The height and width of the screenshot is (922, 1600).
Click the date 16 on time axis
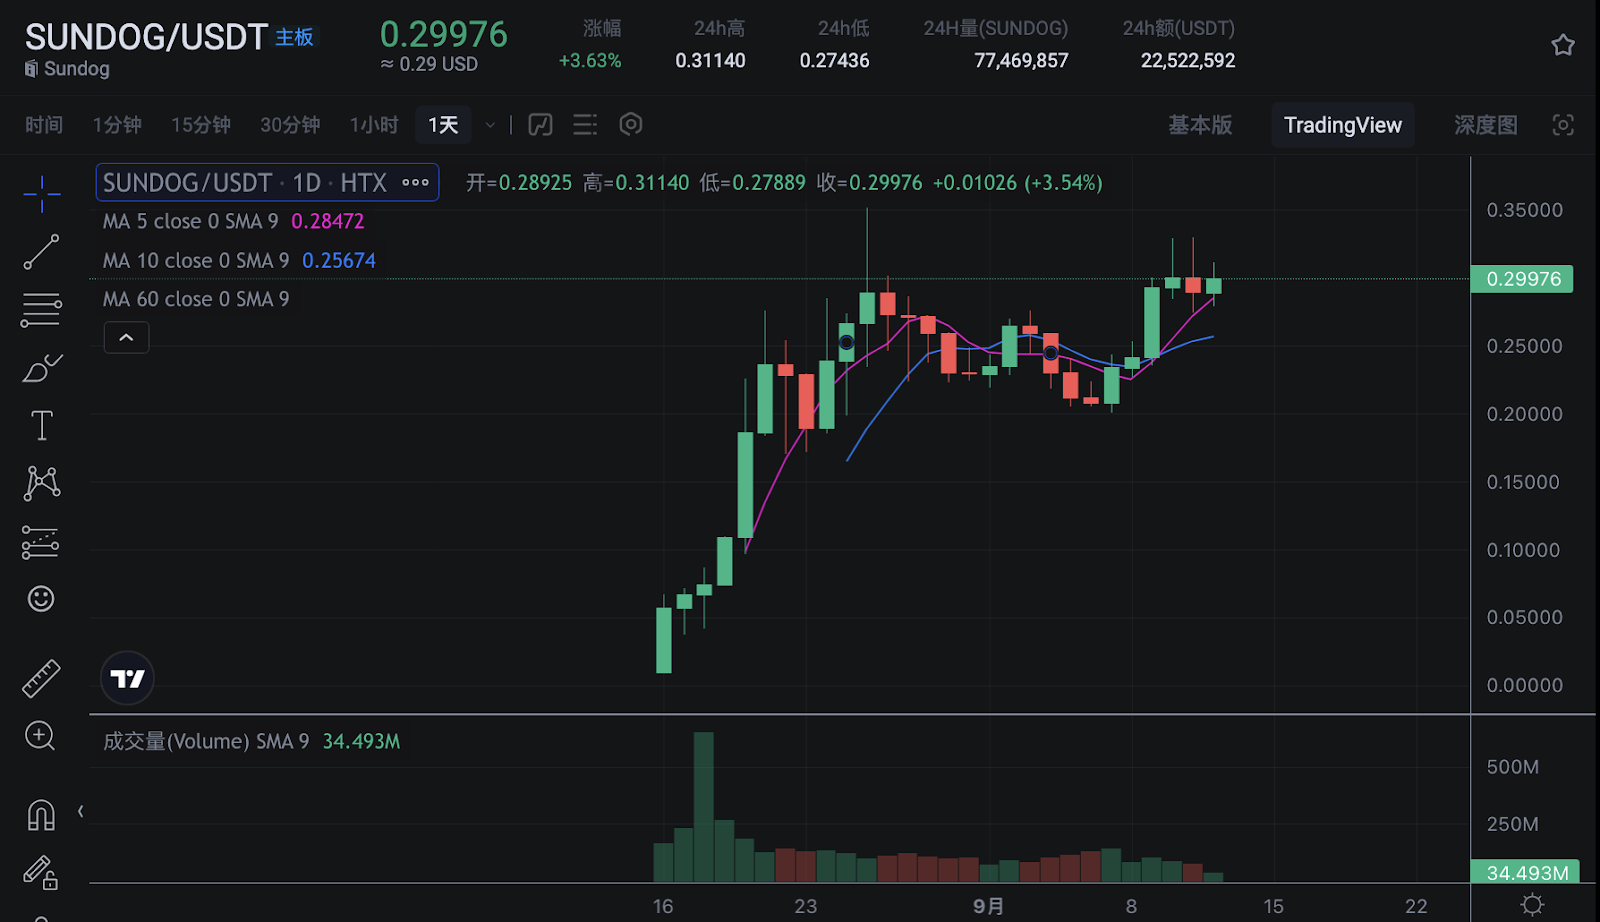pyautogui.click(x=663, y=906)
